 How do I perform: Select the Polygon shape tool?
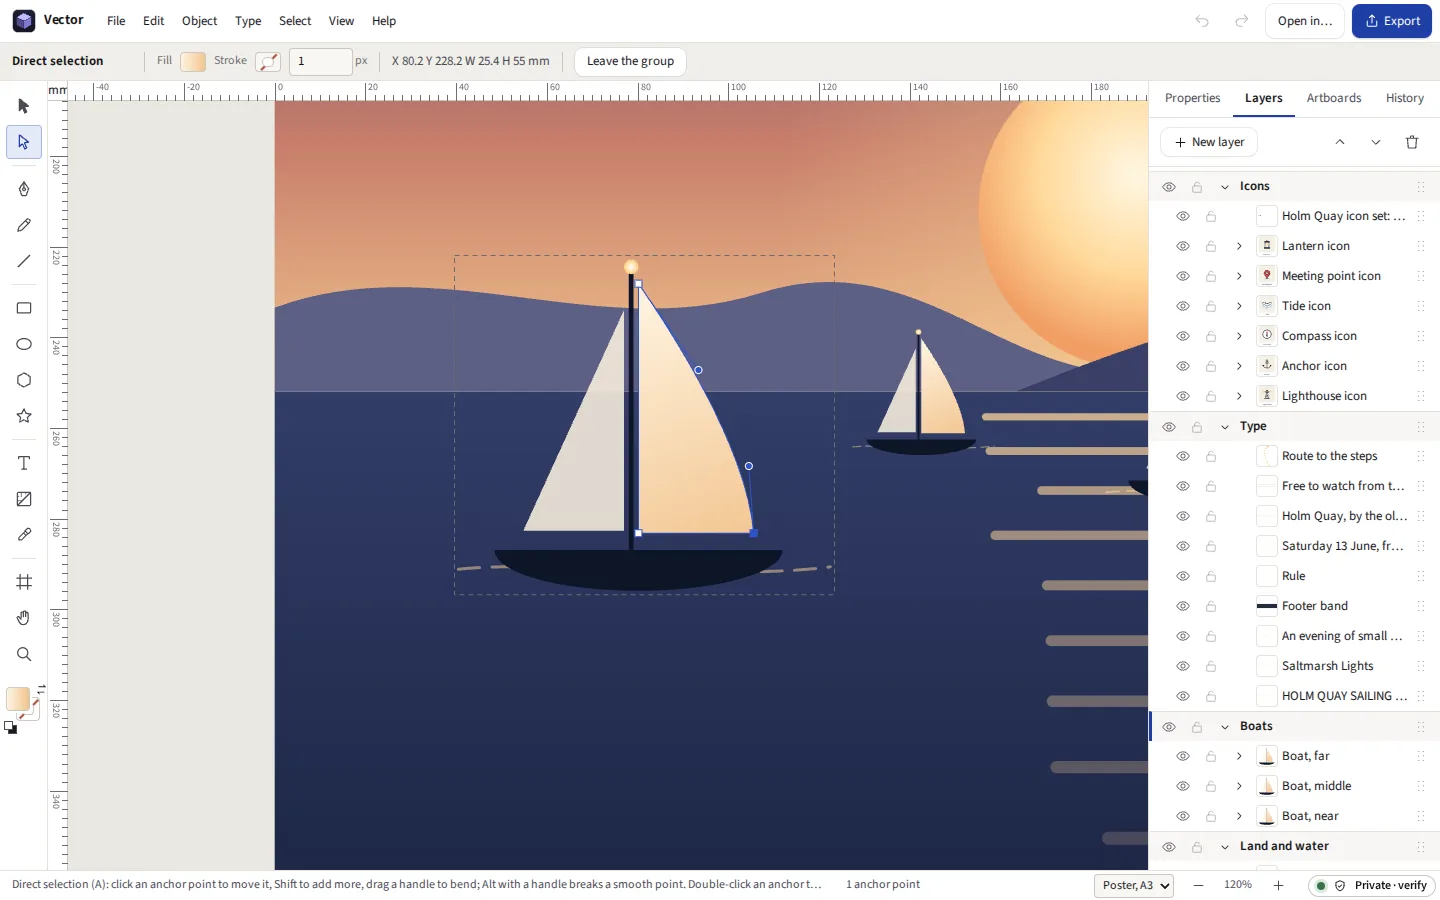tap(24, 380)
